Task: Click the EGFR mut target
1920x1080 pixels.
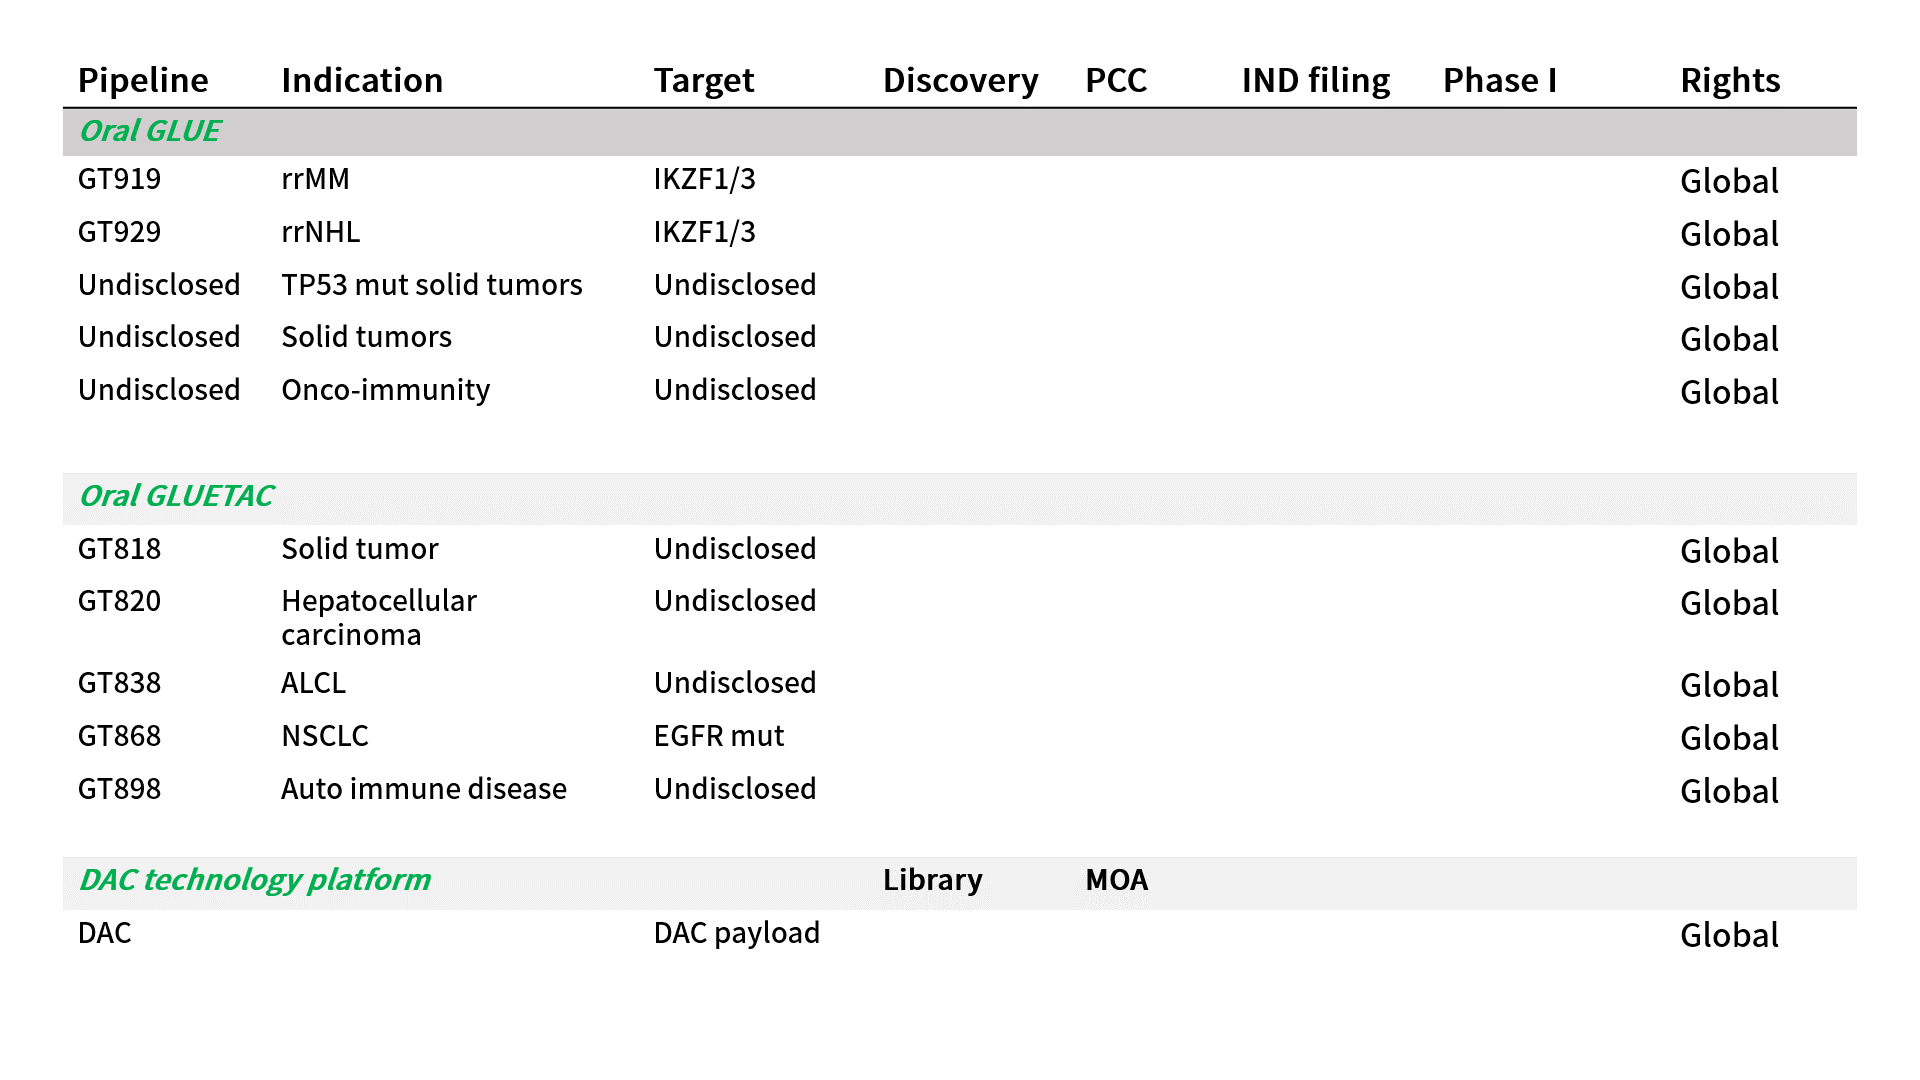Action: tap(719, 736)
